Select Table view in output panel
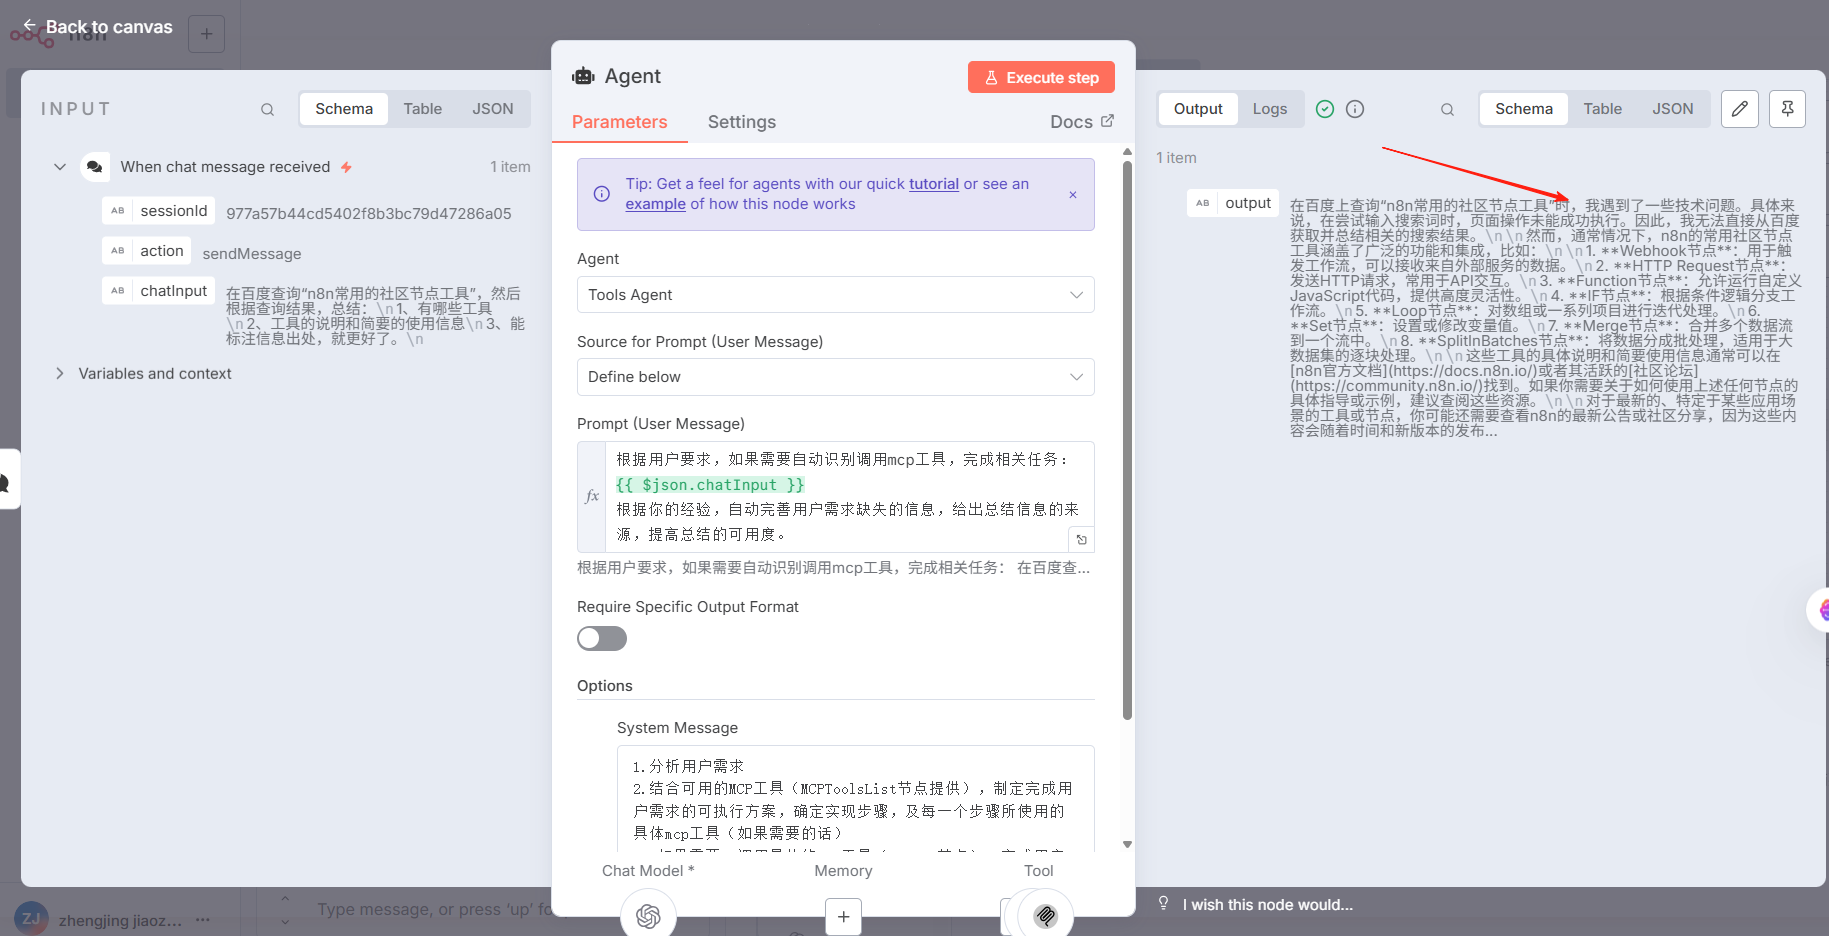Viewport: 1829px width, 936px height. click(1602, 109)
